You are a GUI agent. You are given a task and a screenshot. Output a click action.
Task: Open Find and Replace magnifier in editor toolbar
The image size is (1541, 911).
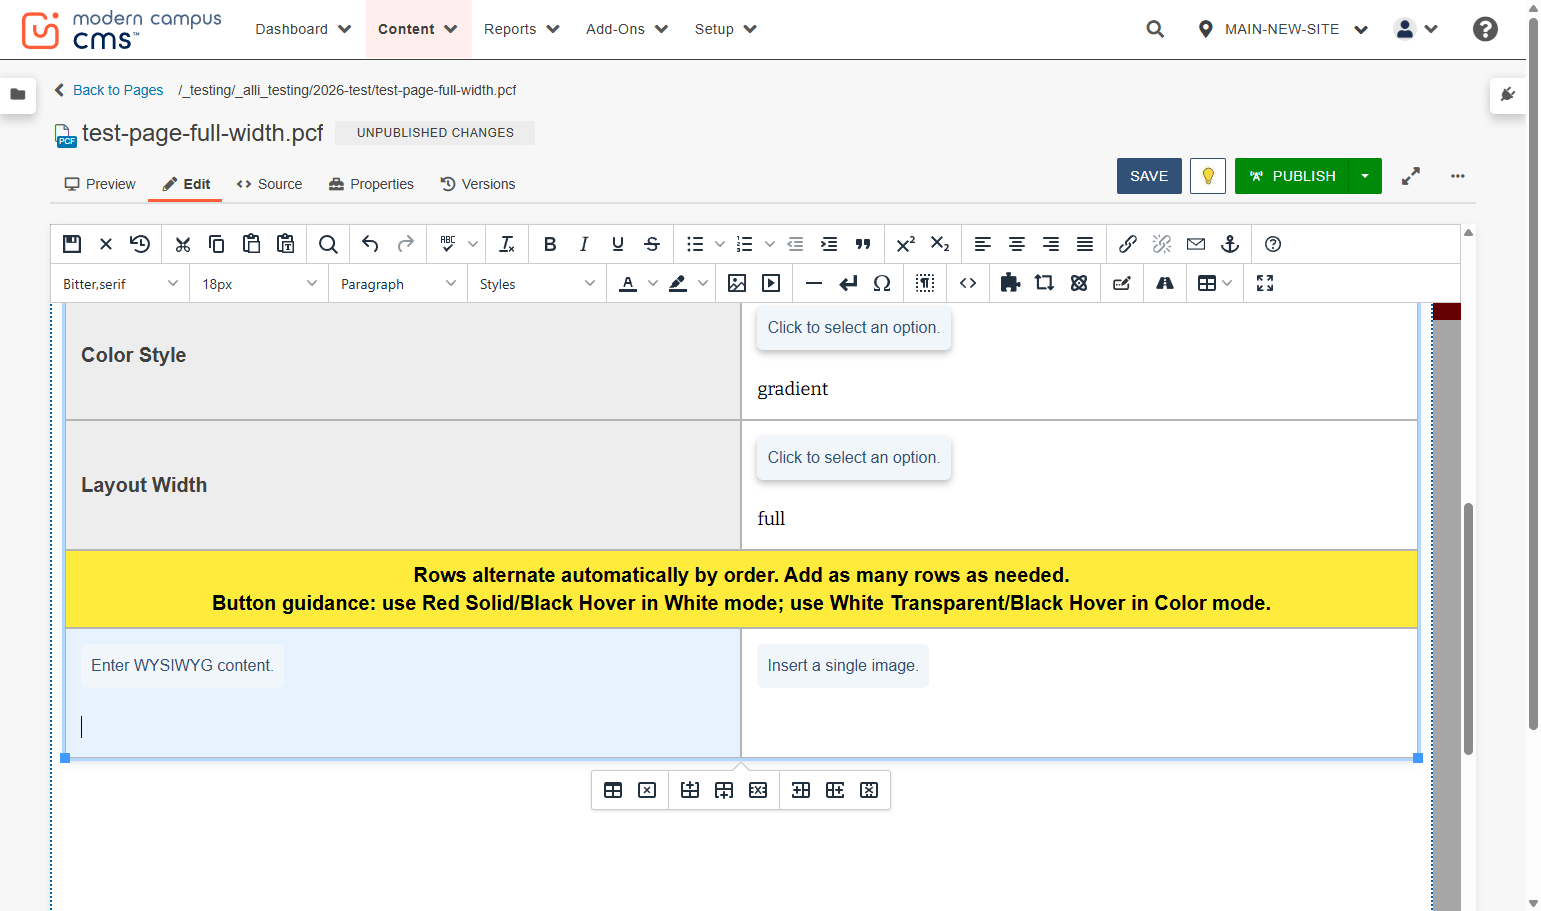[x=328, y=244]
